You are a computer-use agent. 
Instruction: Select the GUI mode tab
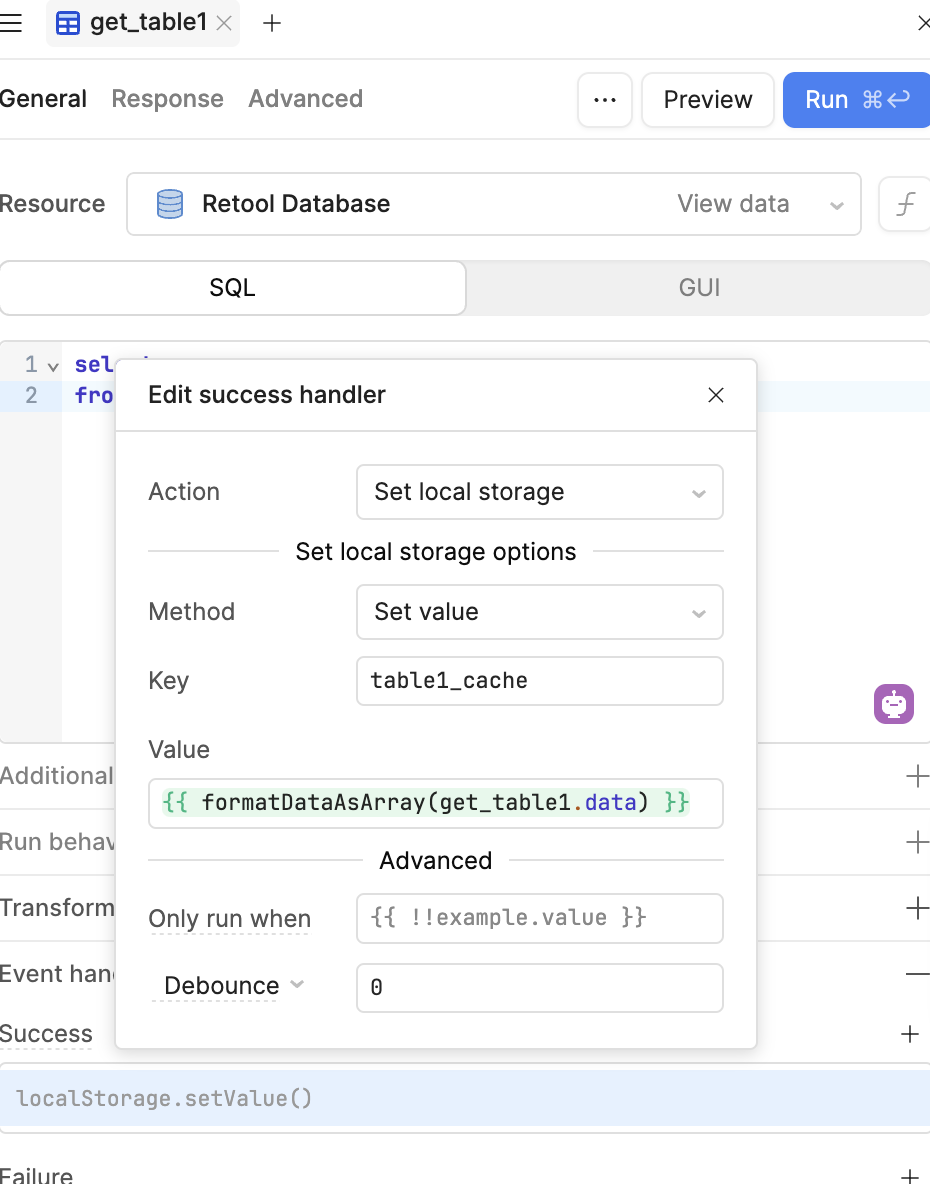699,288
